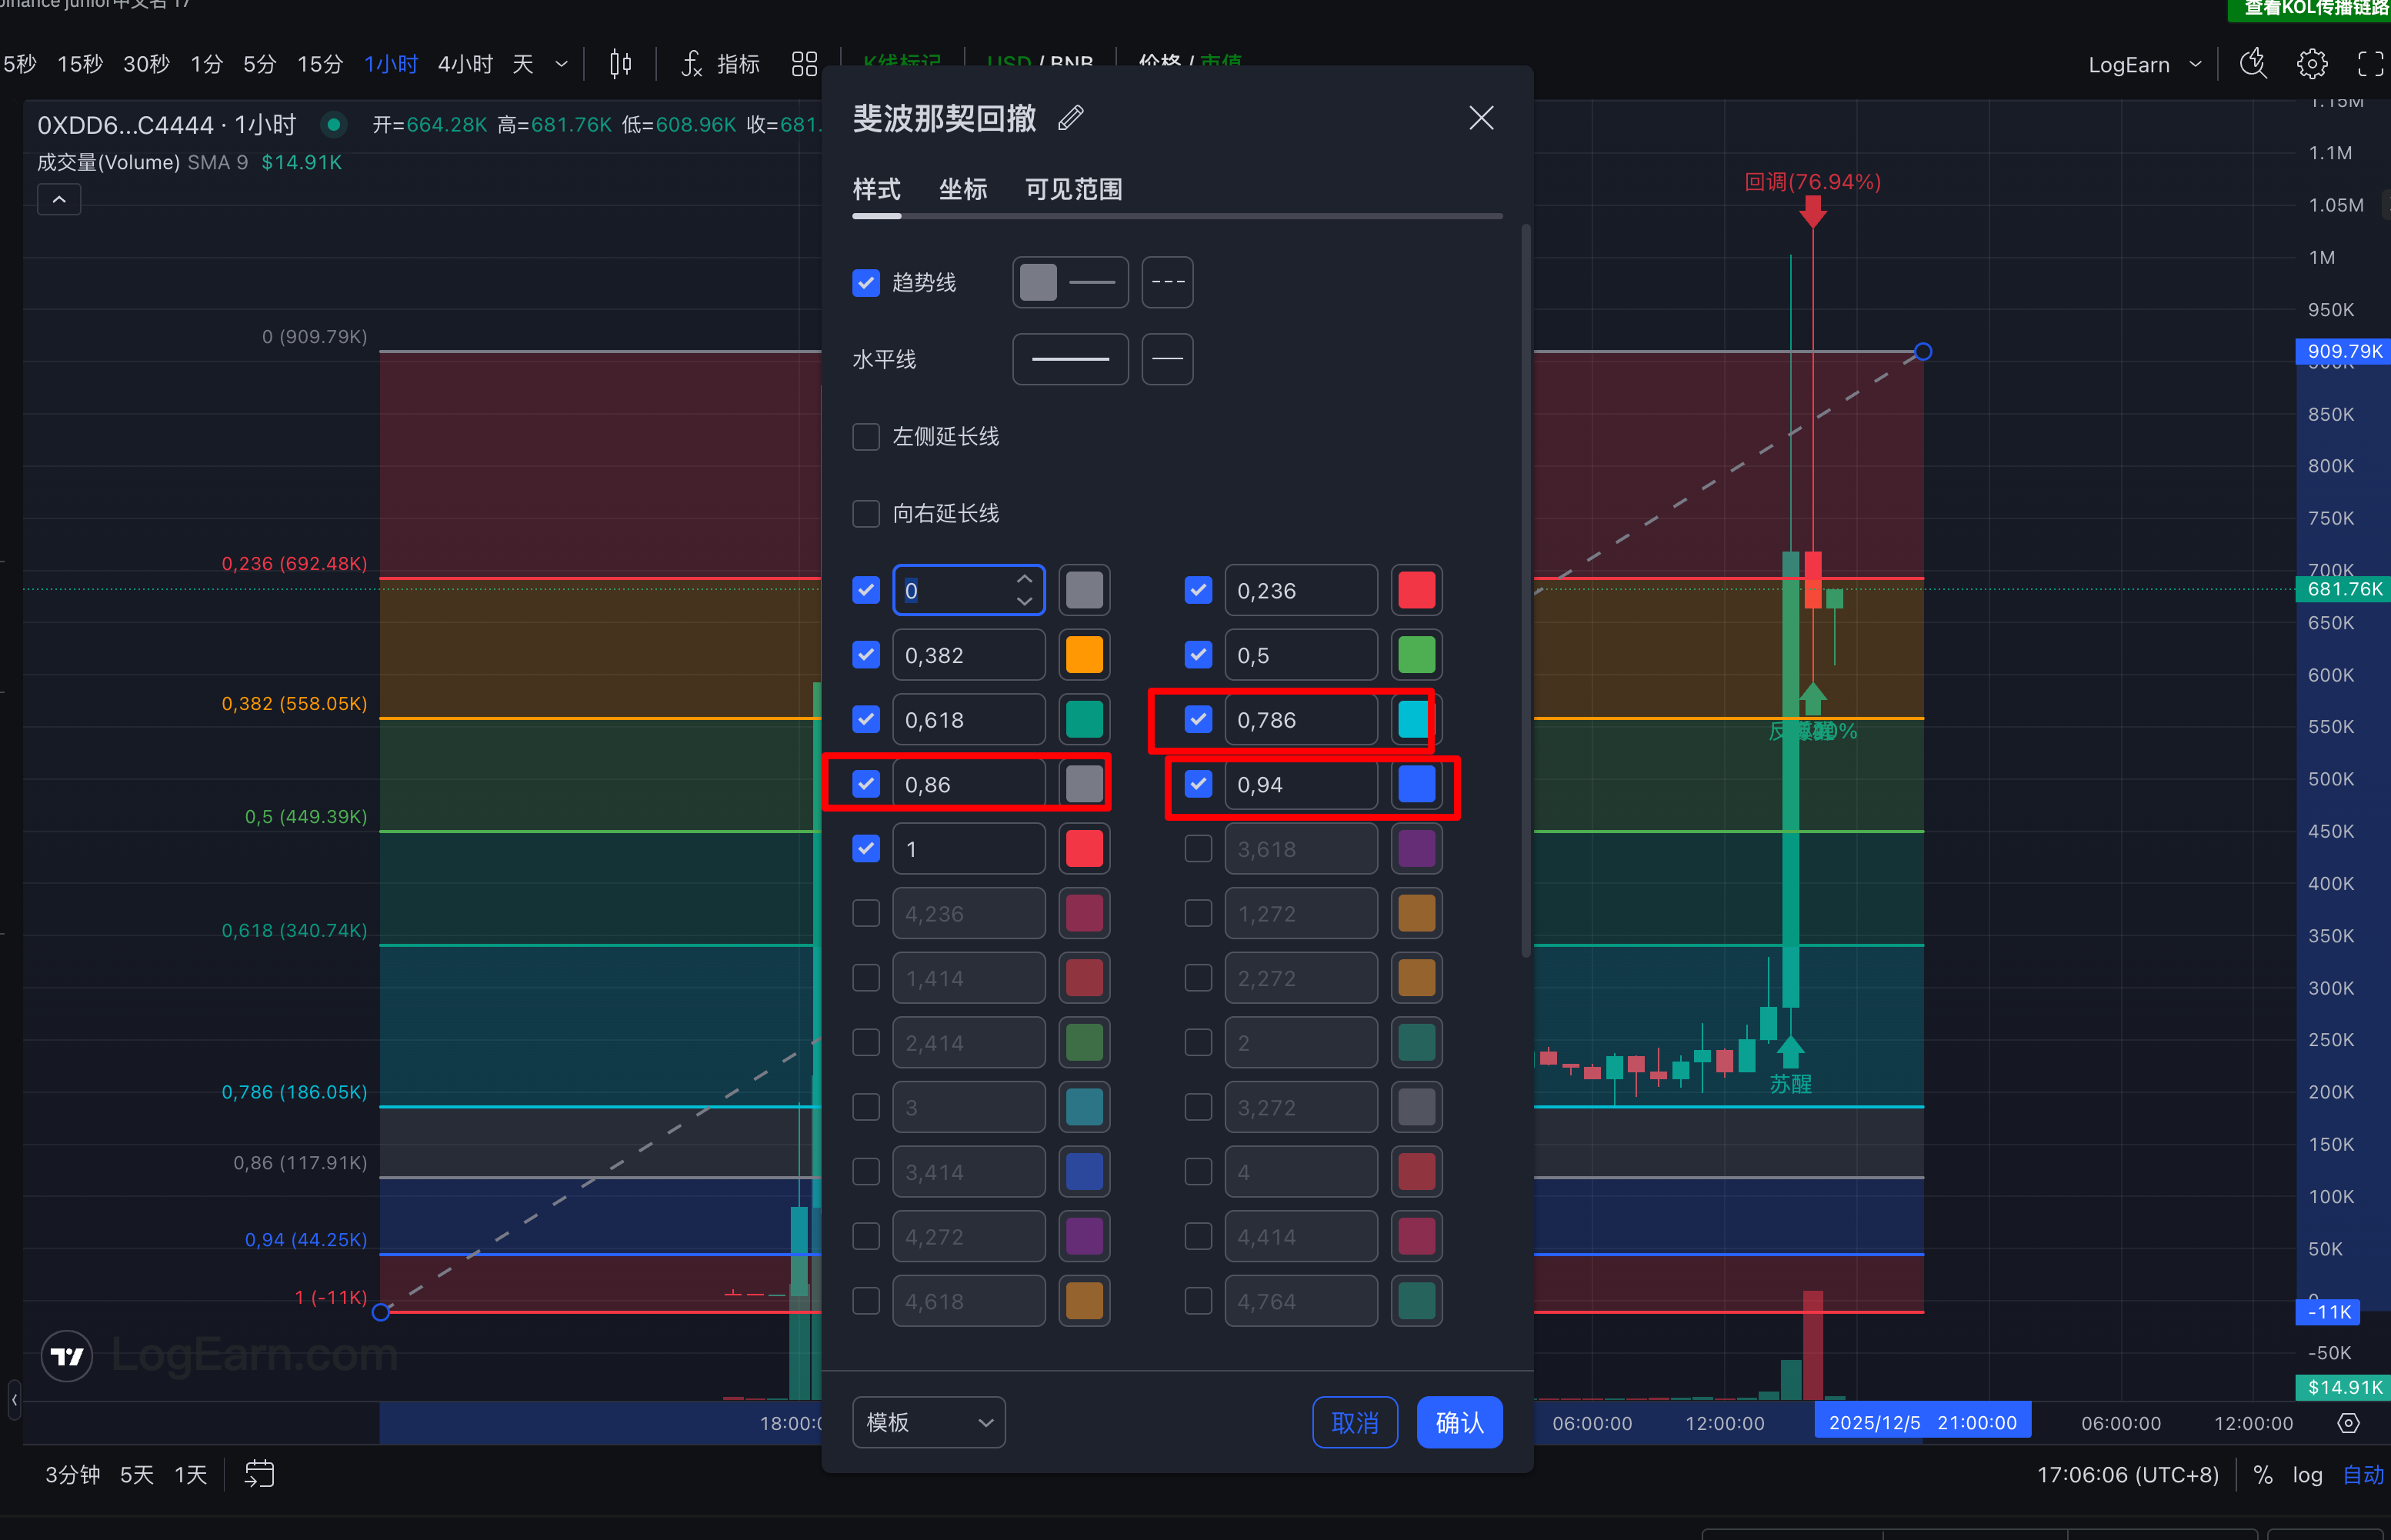Open the orange color swatch for 0,382
This screenshot has height=1540, width=2391.
1084,655
